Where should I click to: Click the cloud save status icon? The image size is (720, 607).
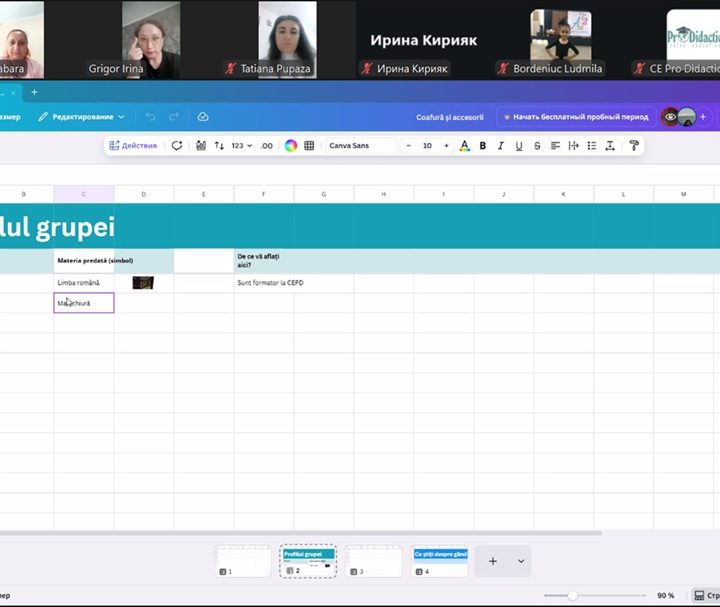(203, 117)
